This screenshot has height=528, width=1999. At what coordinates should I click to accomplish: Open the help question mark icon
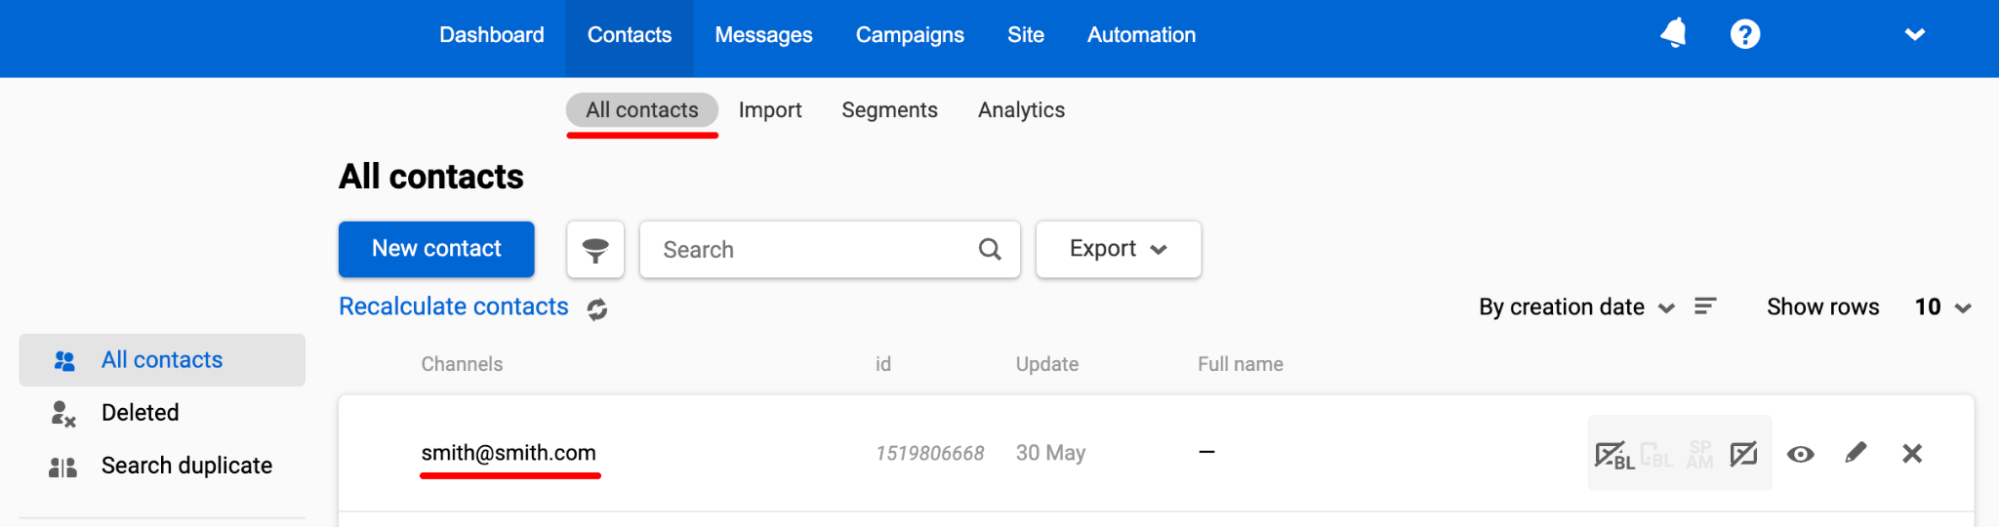[x=1745, y=34]
